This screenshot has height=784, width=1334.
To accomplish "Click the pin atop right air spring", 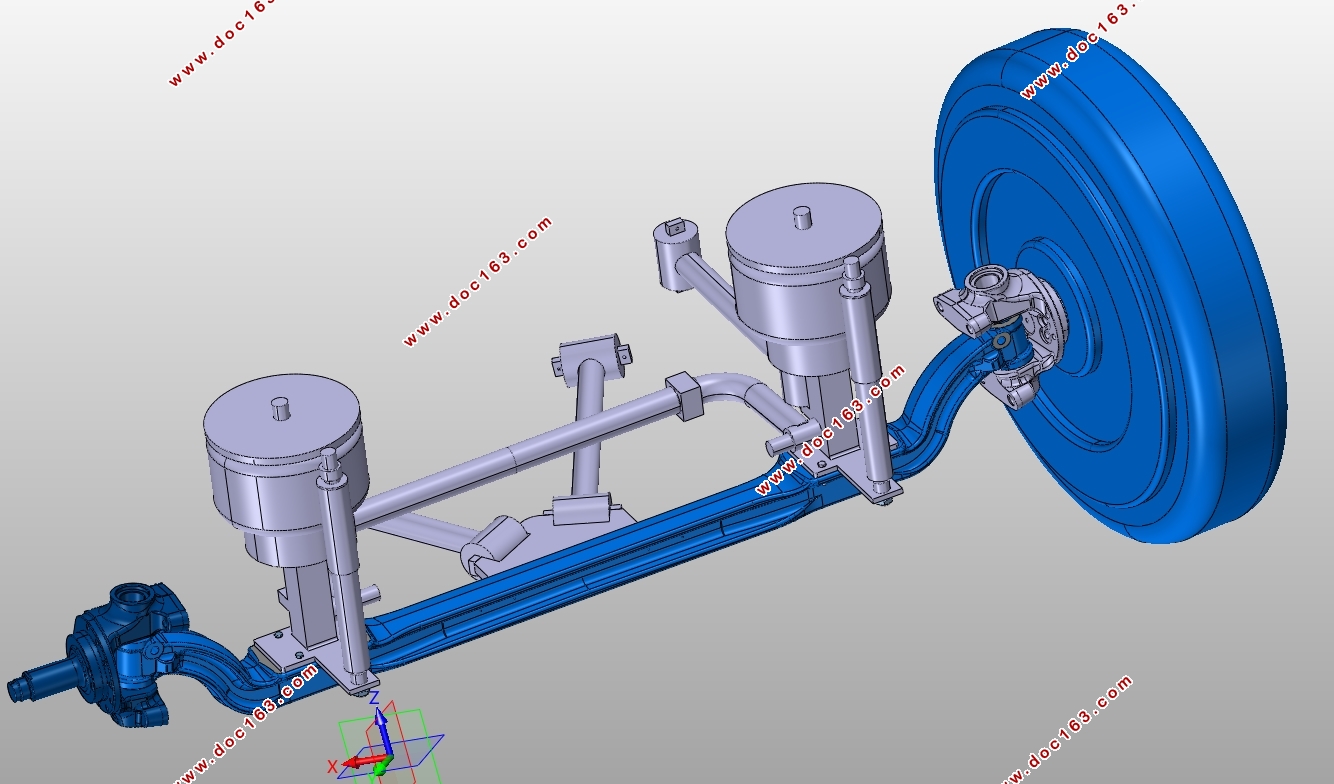I will point(801,217).
